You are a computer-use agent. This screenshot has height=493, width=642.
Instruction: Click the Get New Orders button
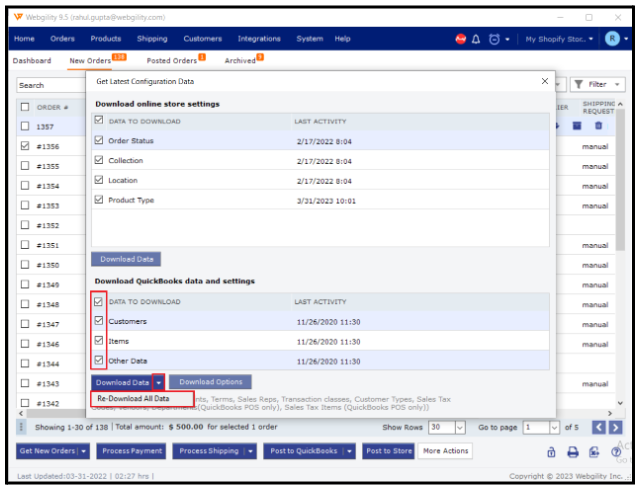(47, 451)
